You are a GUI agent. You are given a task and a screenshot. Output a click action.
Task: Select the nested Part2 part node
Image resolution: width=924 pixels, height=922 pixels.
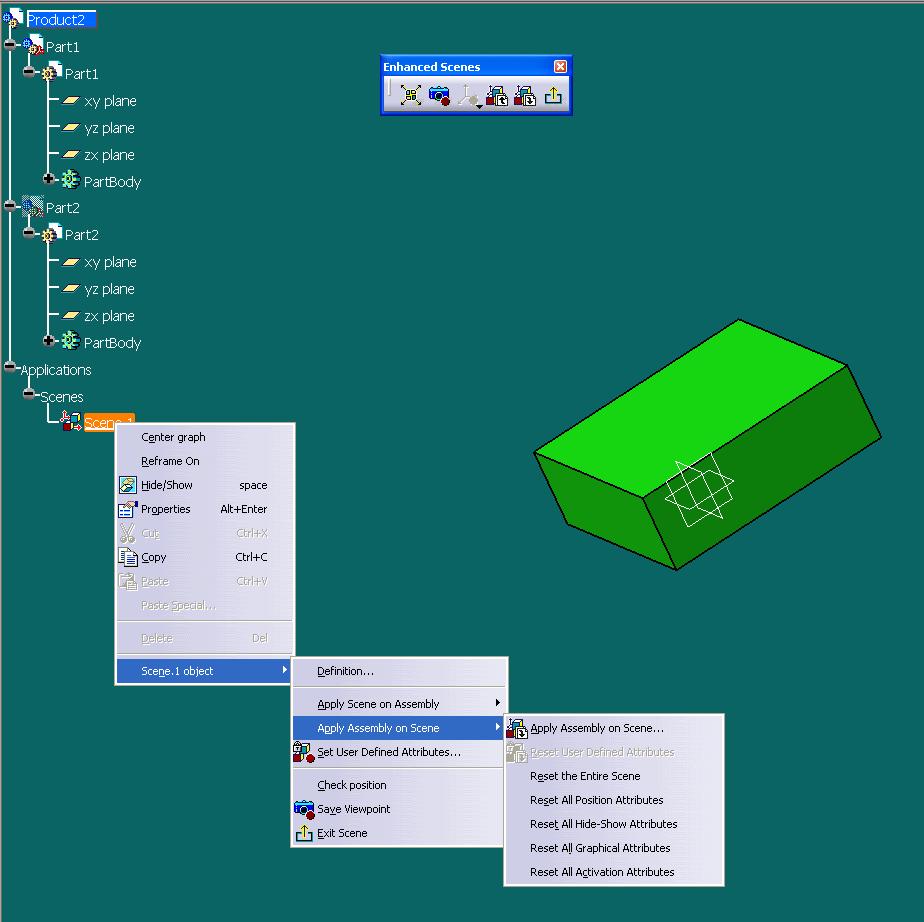click(x=81, y=234)
